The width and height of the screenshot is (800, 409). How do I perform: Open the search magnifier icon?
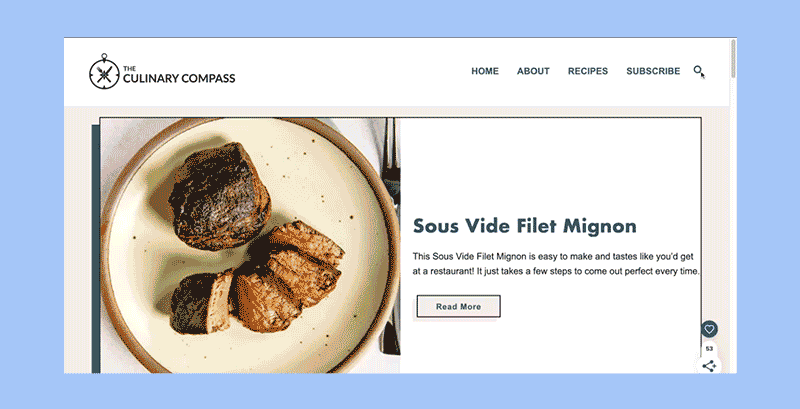pos(698,70)
